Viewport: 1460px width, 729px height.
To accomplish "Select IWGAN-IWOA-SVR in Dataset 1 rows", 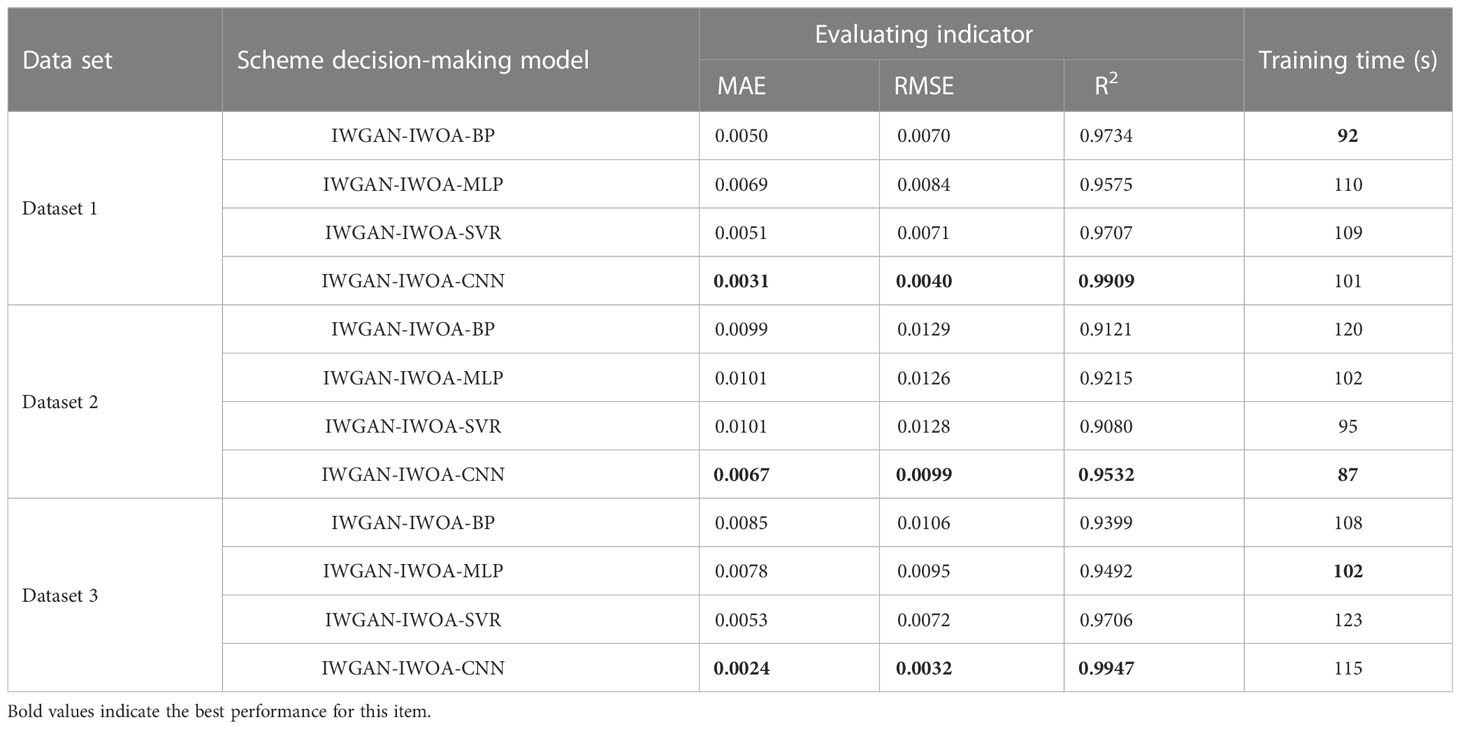I will 413,233.
